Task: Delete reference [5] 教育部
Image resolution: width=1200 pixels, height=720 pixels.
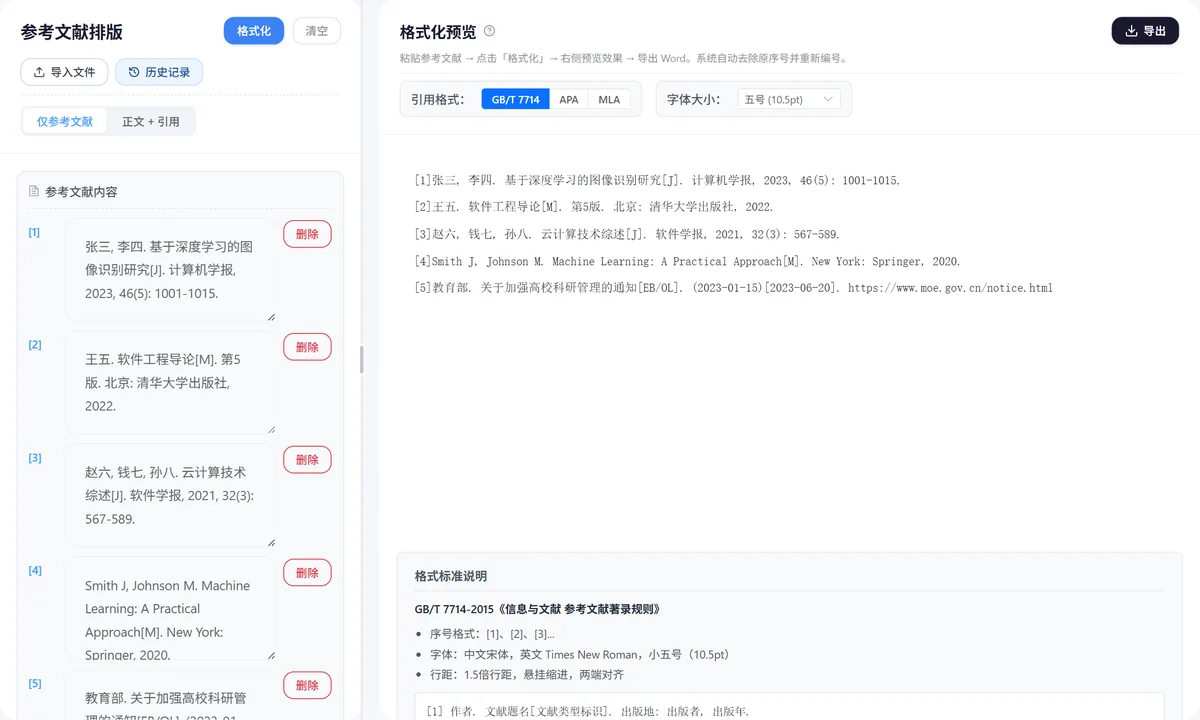Action: [307, 686]
